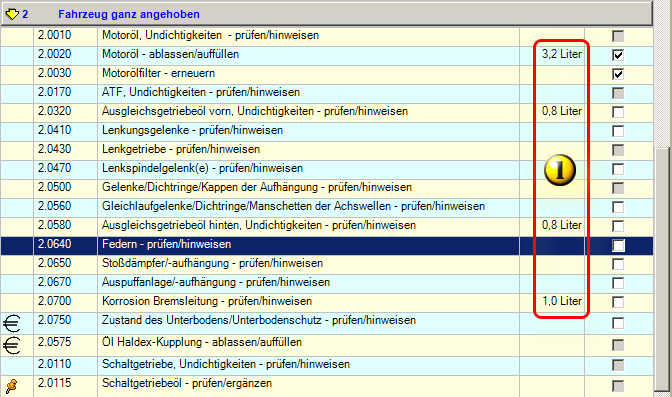Uncheck Motoröl ablassen/auffüllen checkbox
Viewport: 672px width, 397px height.
point(618,55)
